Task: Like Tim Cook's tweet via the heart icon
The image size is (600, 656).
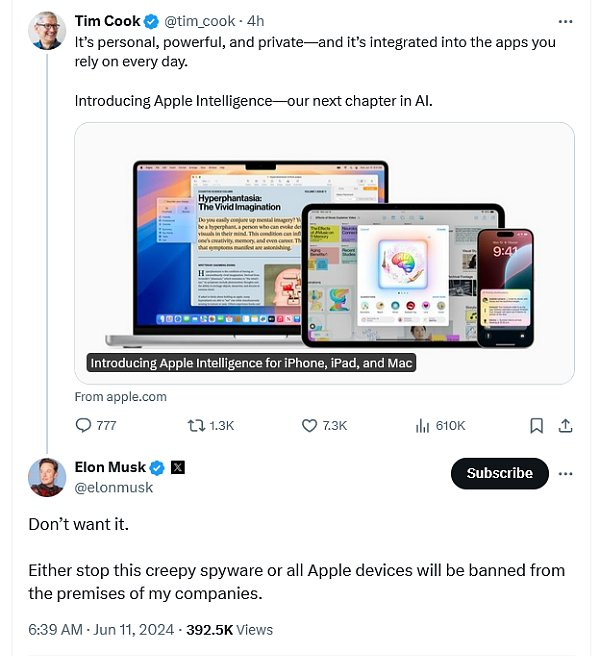Action: 309,425
